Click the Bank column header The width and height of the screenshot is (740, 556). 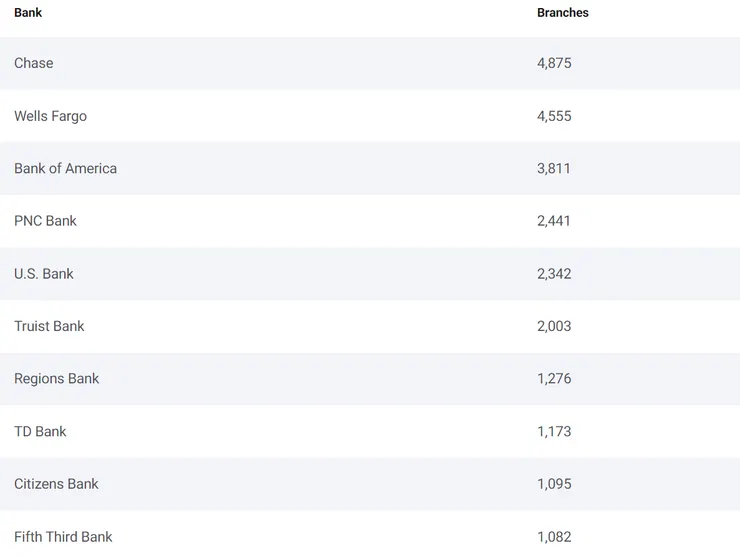coord(28,13)
